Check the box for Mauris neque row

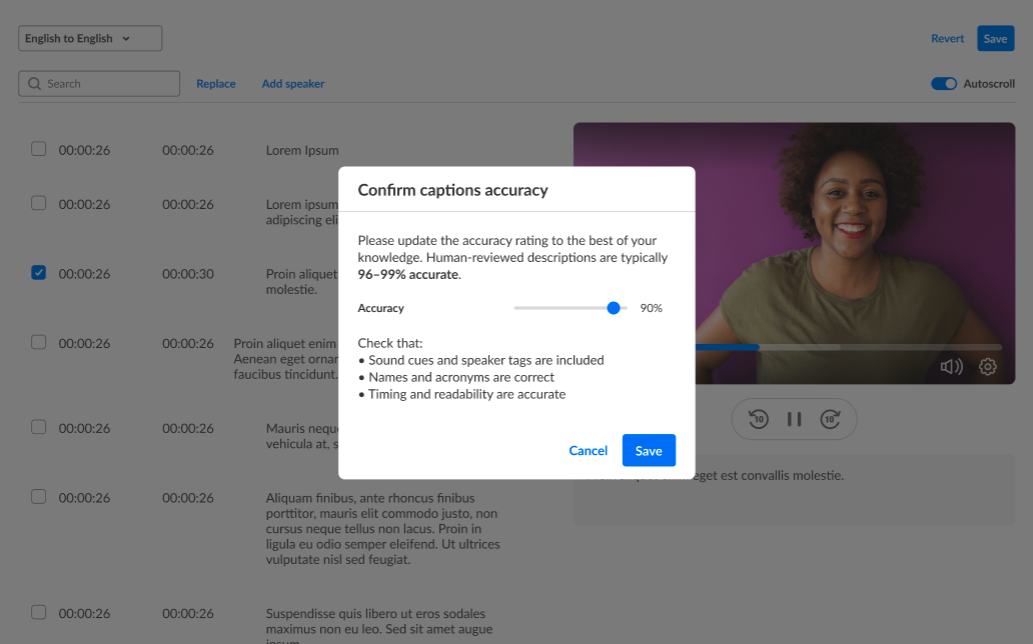(x=39, y=427)
